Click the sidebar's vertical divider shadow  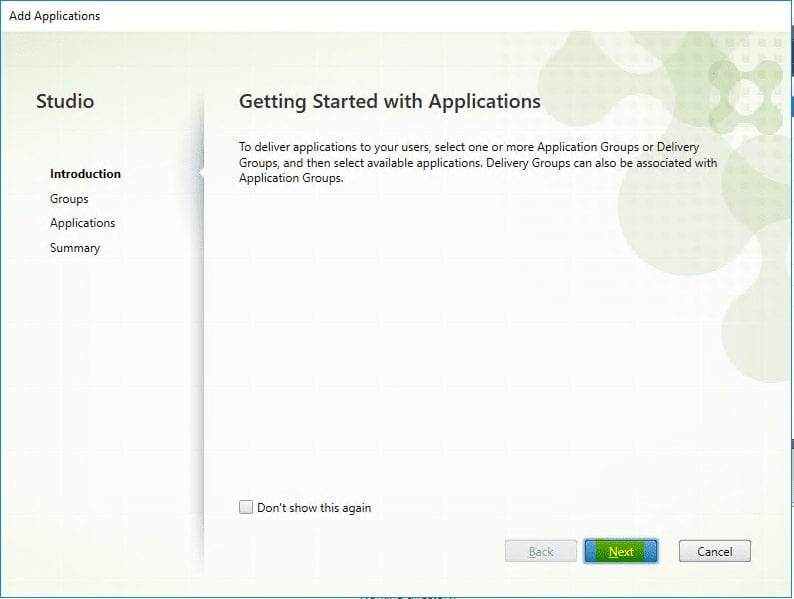[x=203, y=350]
